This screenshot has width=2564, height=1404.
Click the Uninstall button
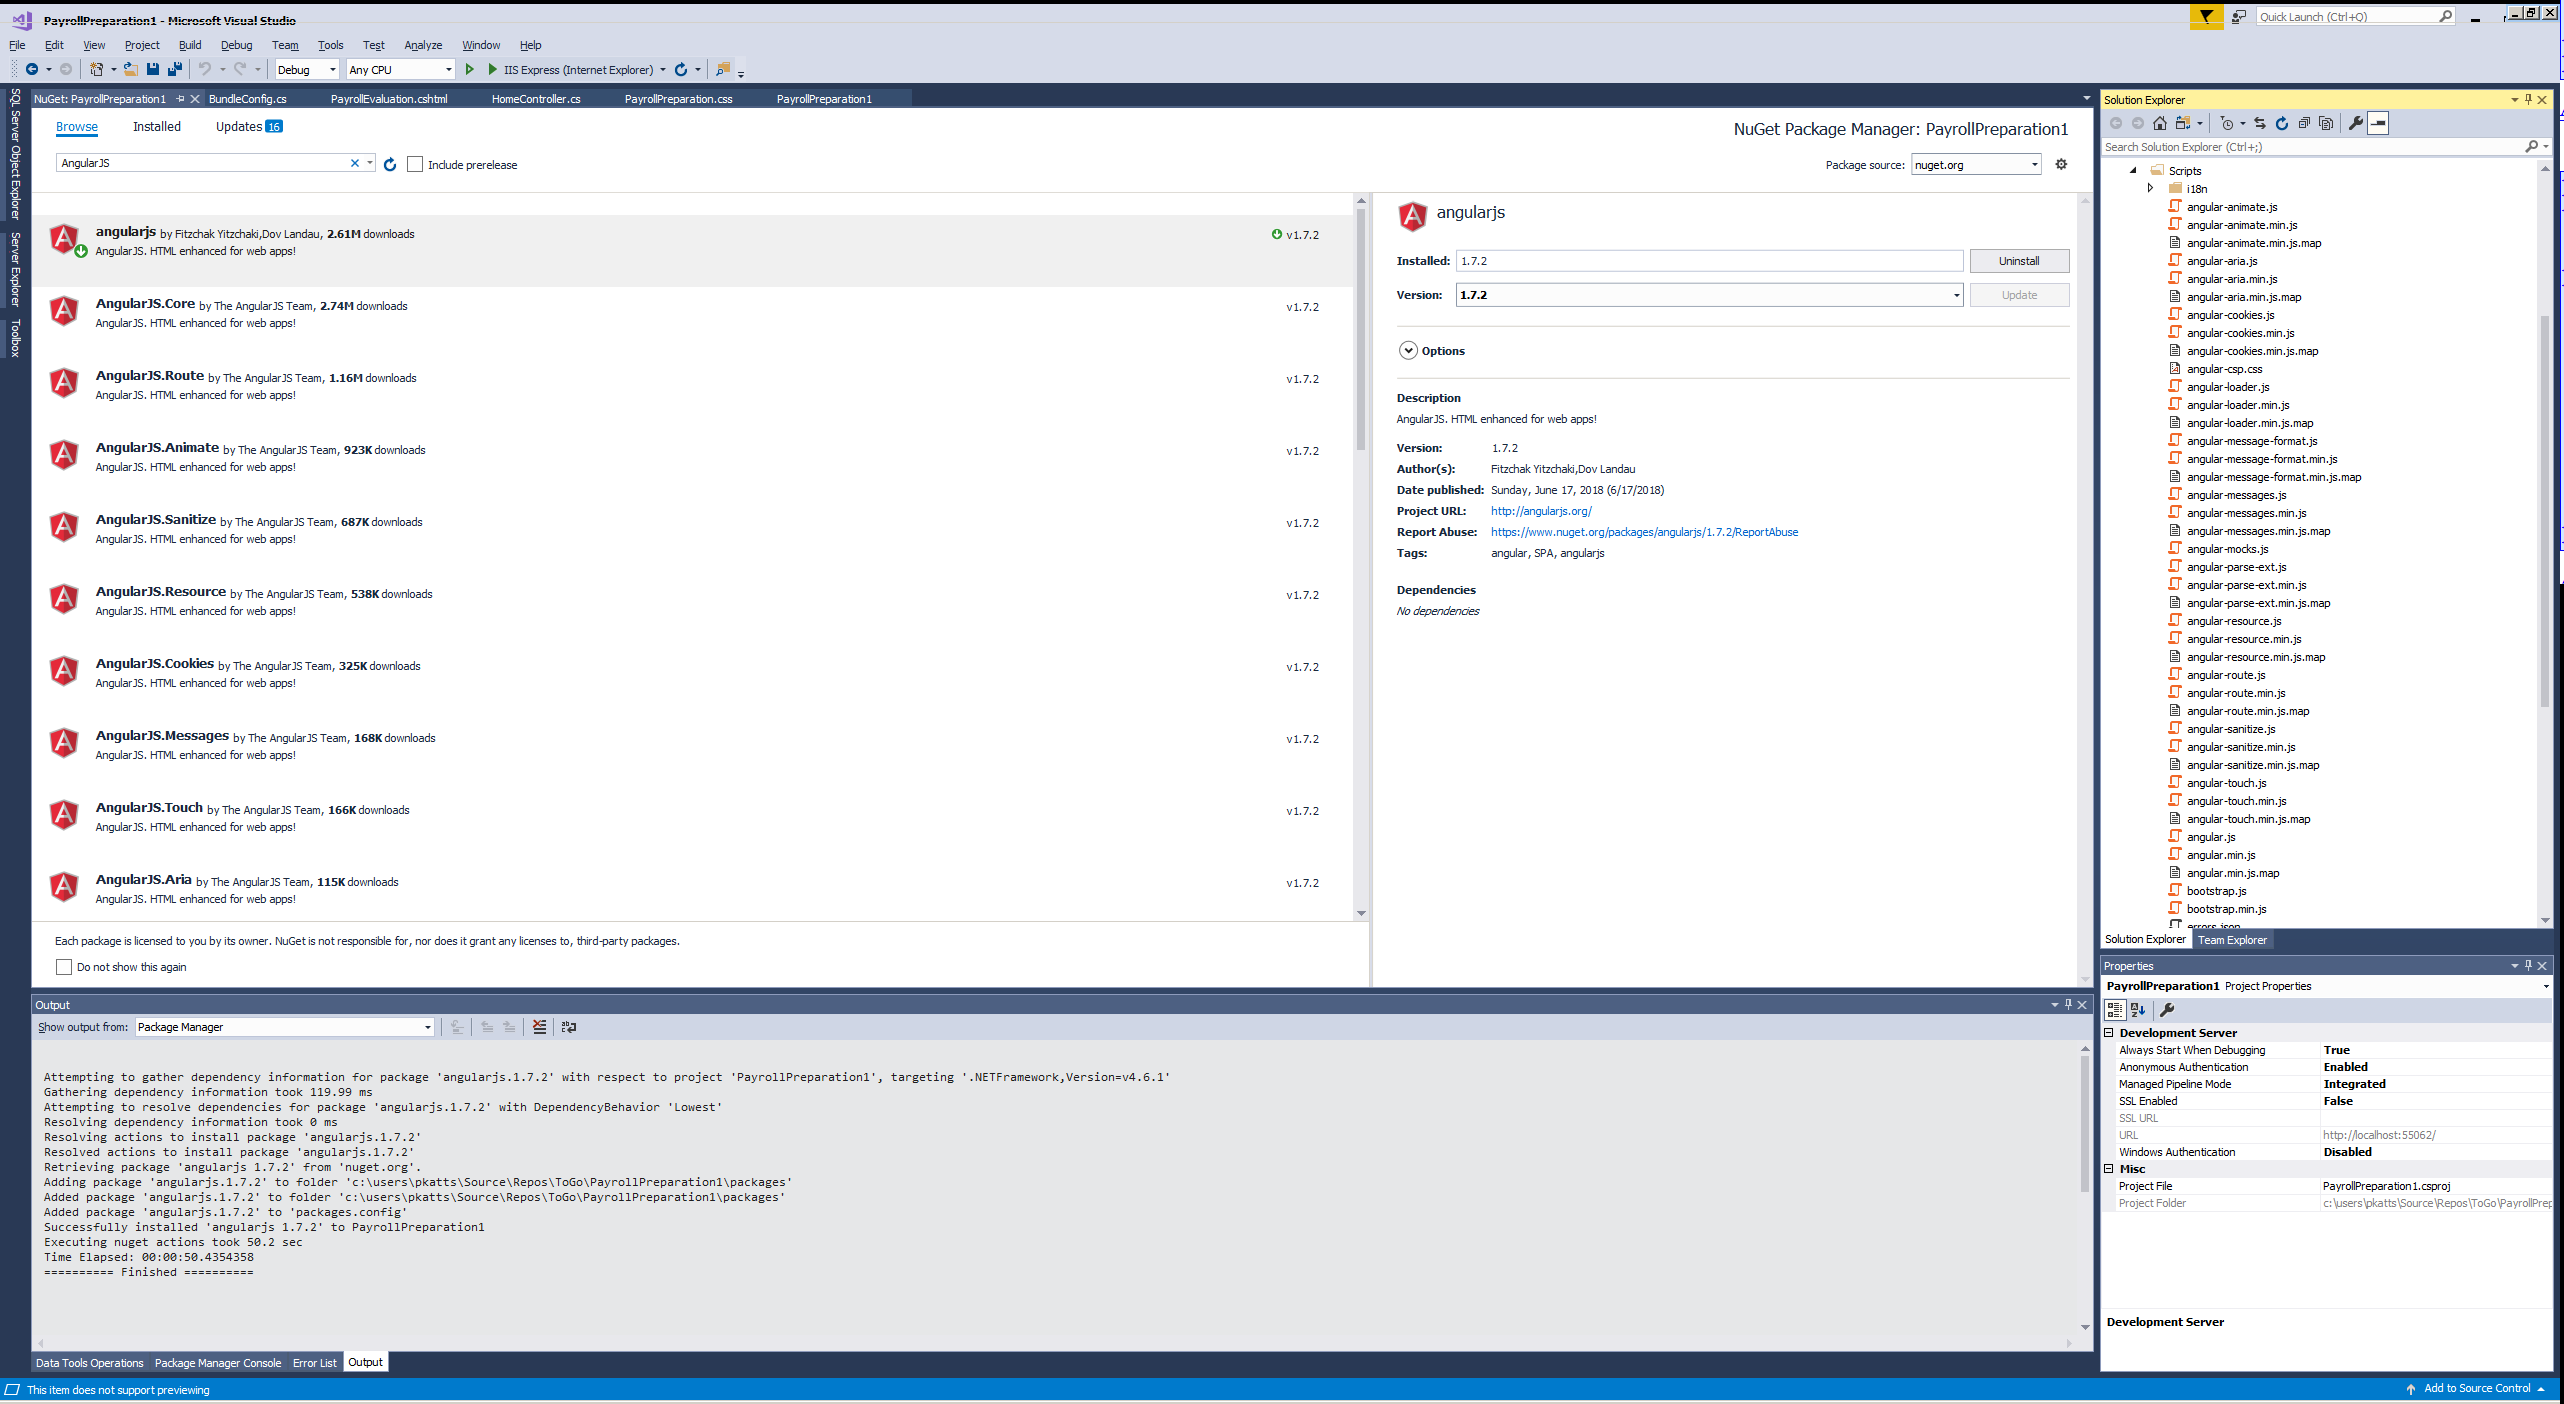(x=2019, y=261)
